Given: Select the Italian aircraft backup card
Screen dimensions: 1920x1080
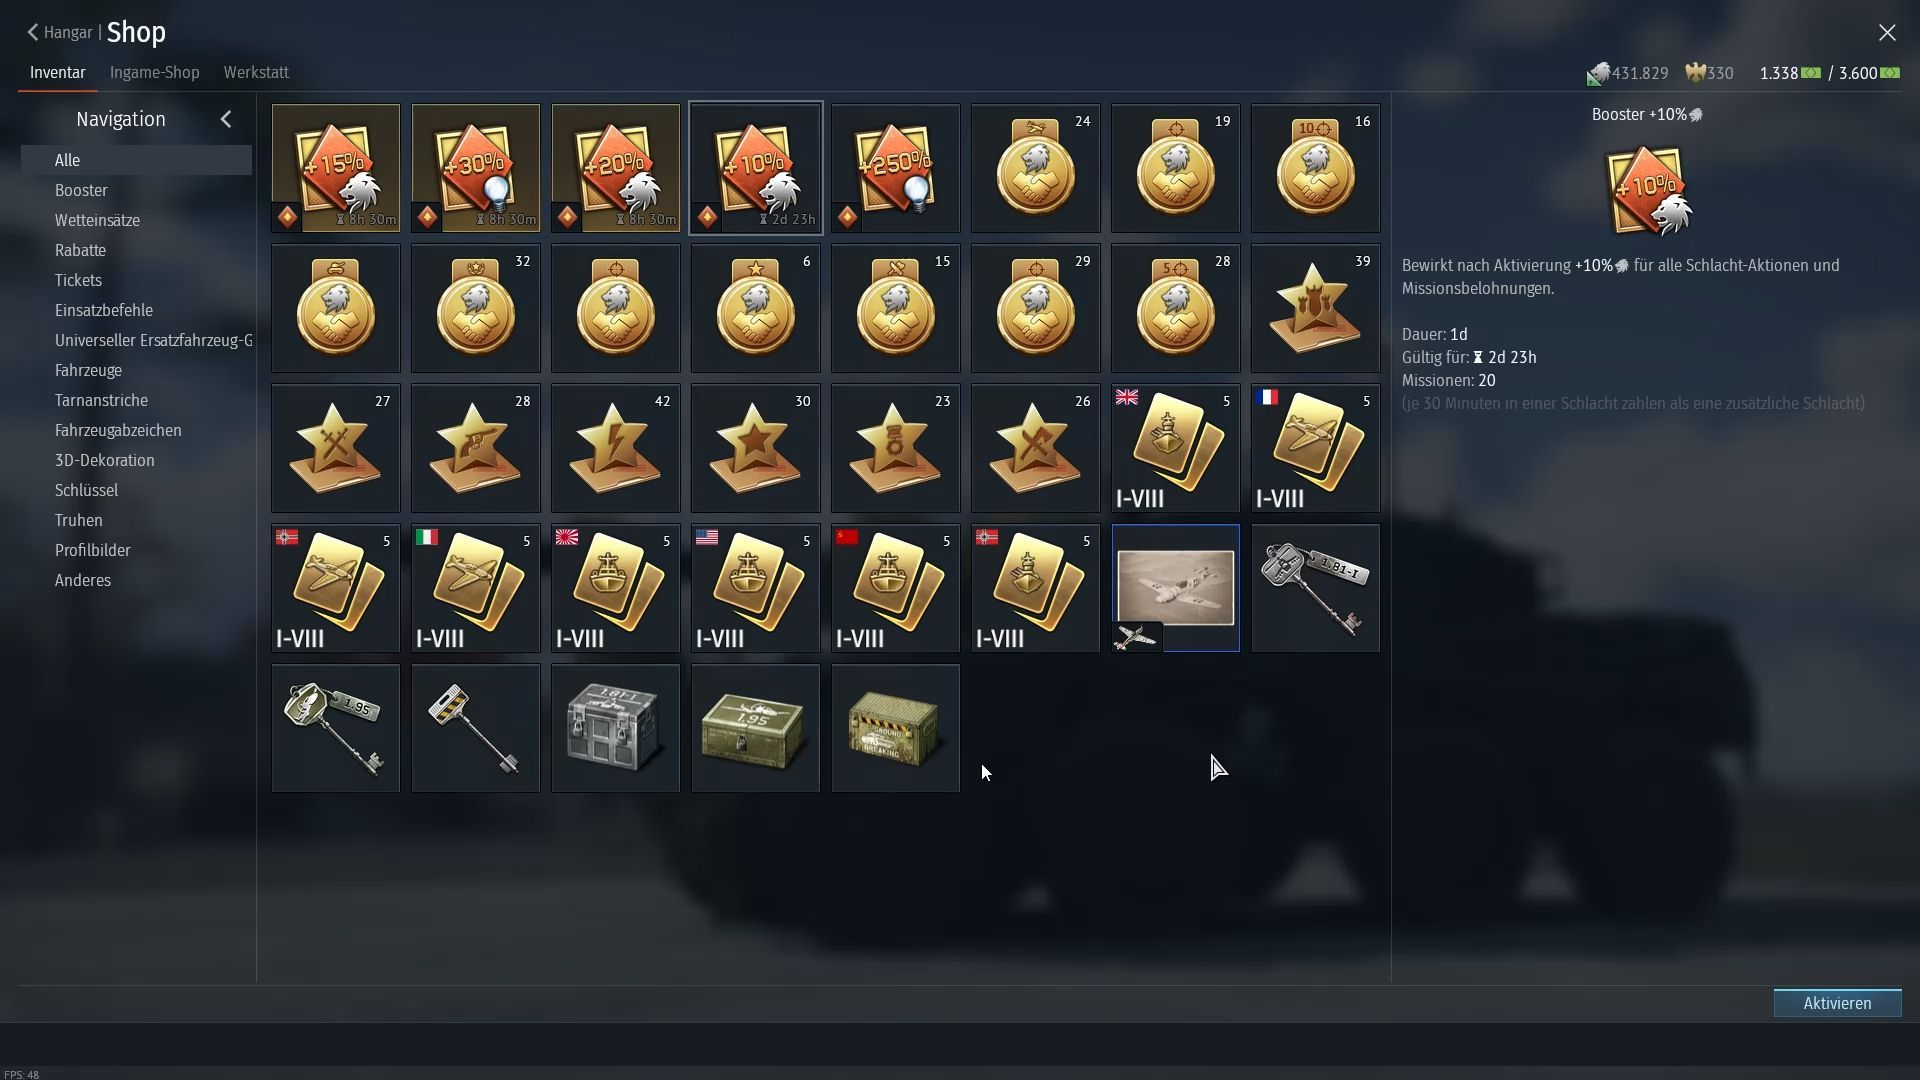Looking at the screenshot, I should tap(475, 588).
